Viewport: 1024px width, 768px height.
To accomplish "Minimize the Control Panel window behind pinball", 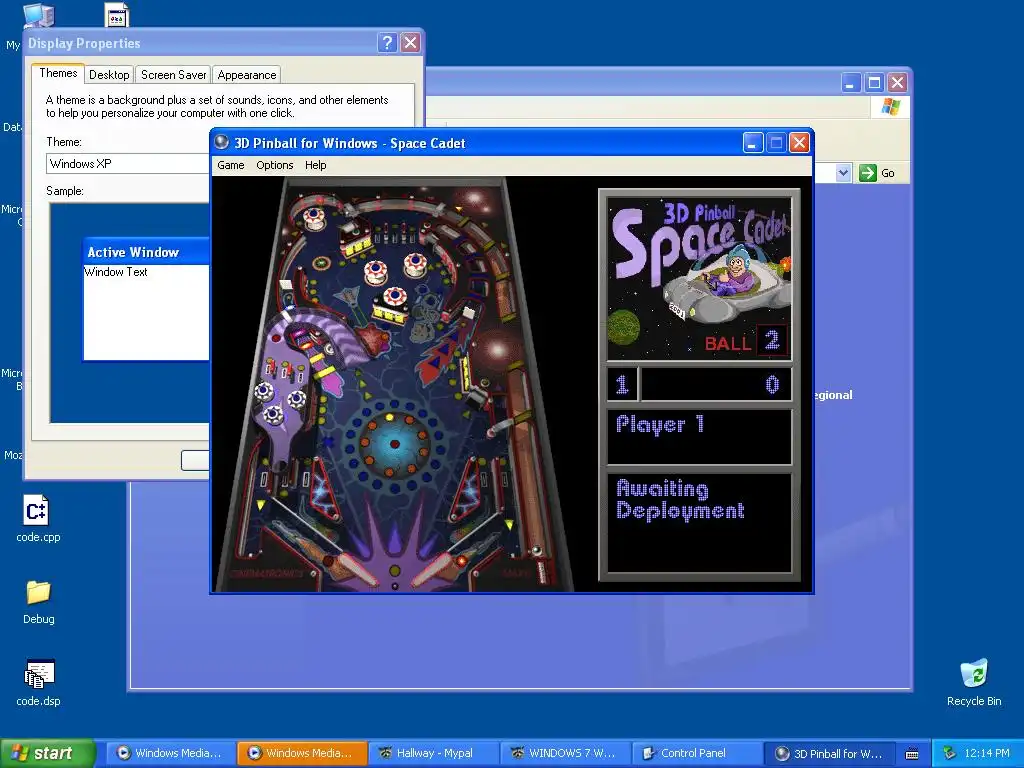I will (850, 82).
